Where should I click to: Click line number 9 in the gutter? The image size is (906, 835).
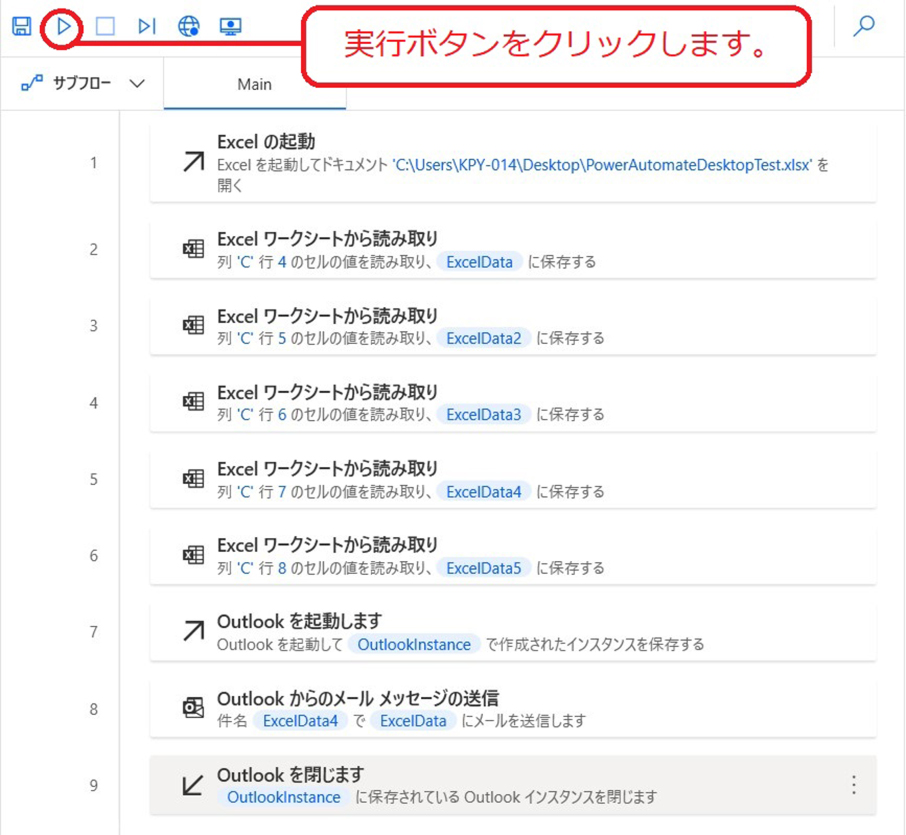pyautogui.click(x=94, y=785)
